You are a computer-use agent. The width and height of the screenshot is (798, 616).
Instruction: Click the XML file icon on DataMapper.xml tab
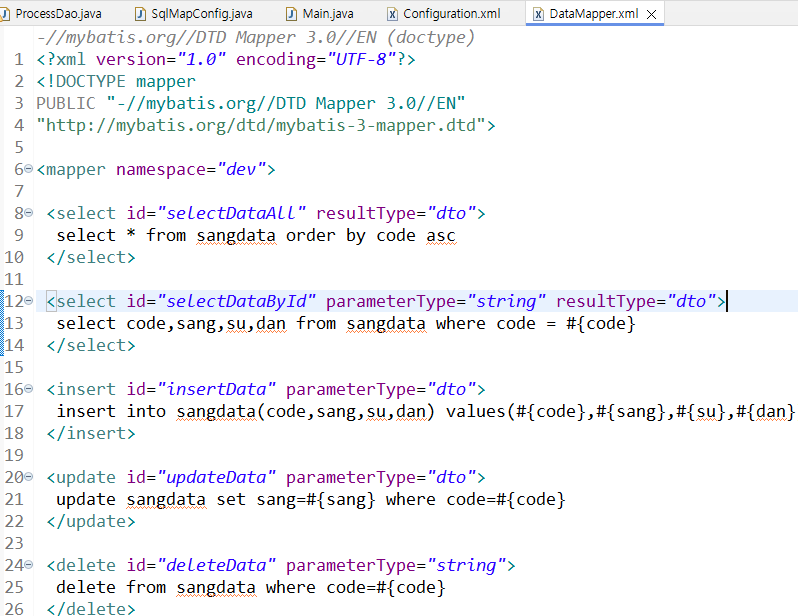[x=538, y=14]
